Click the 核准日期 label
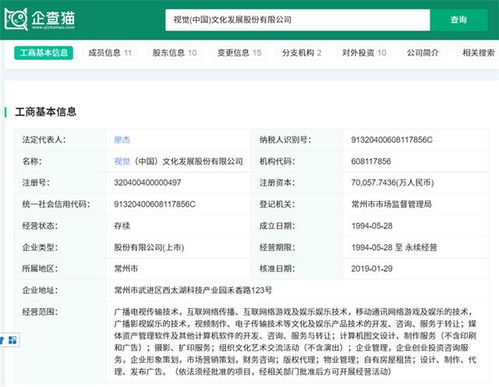 [277, 269]
